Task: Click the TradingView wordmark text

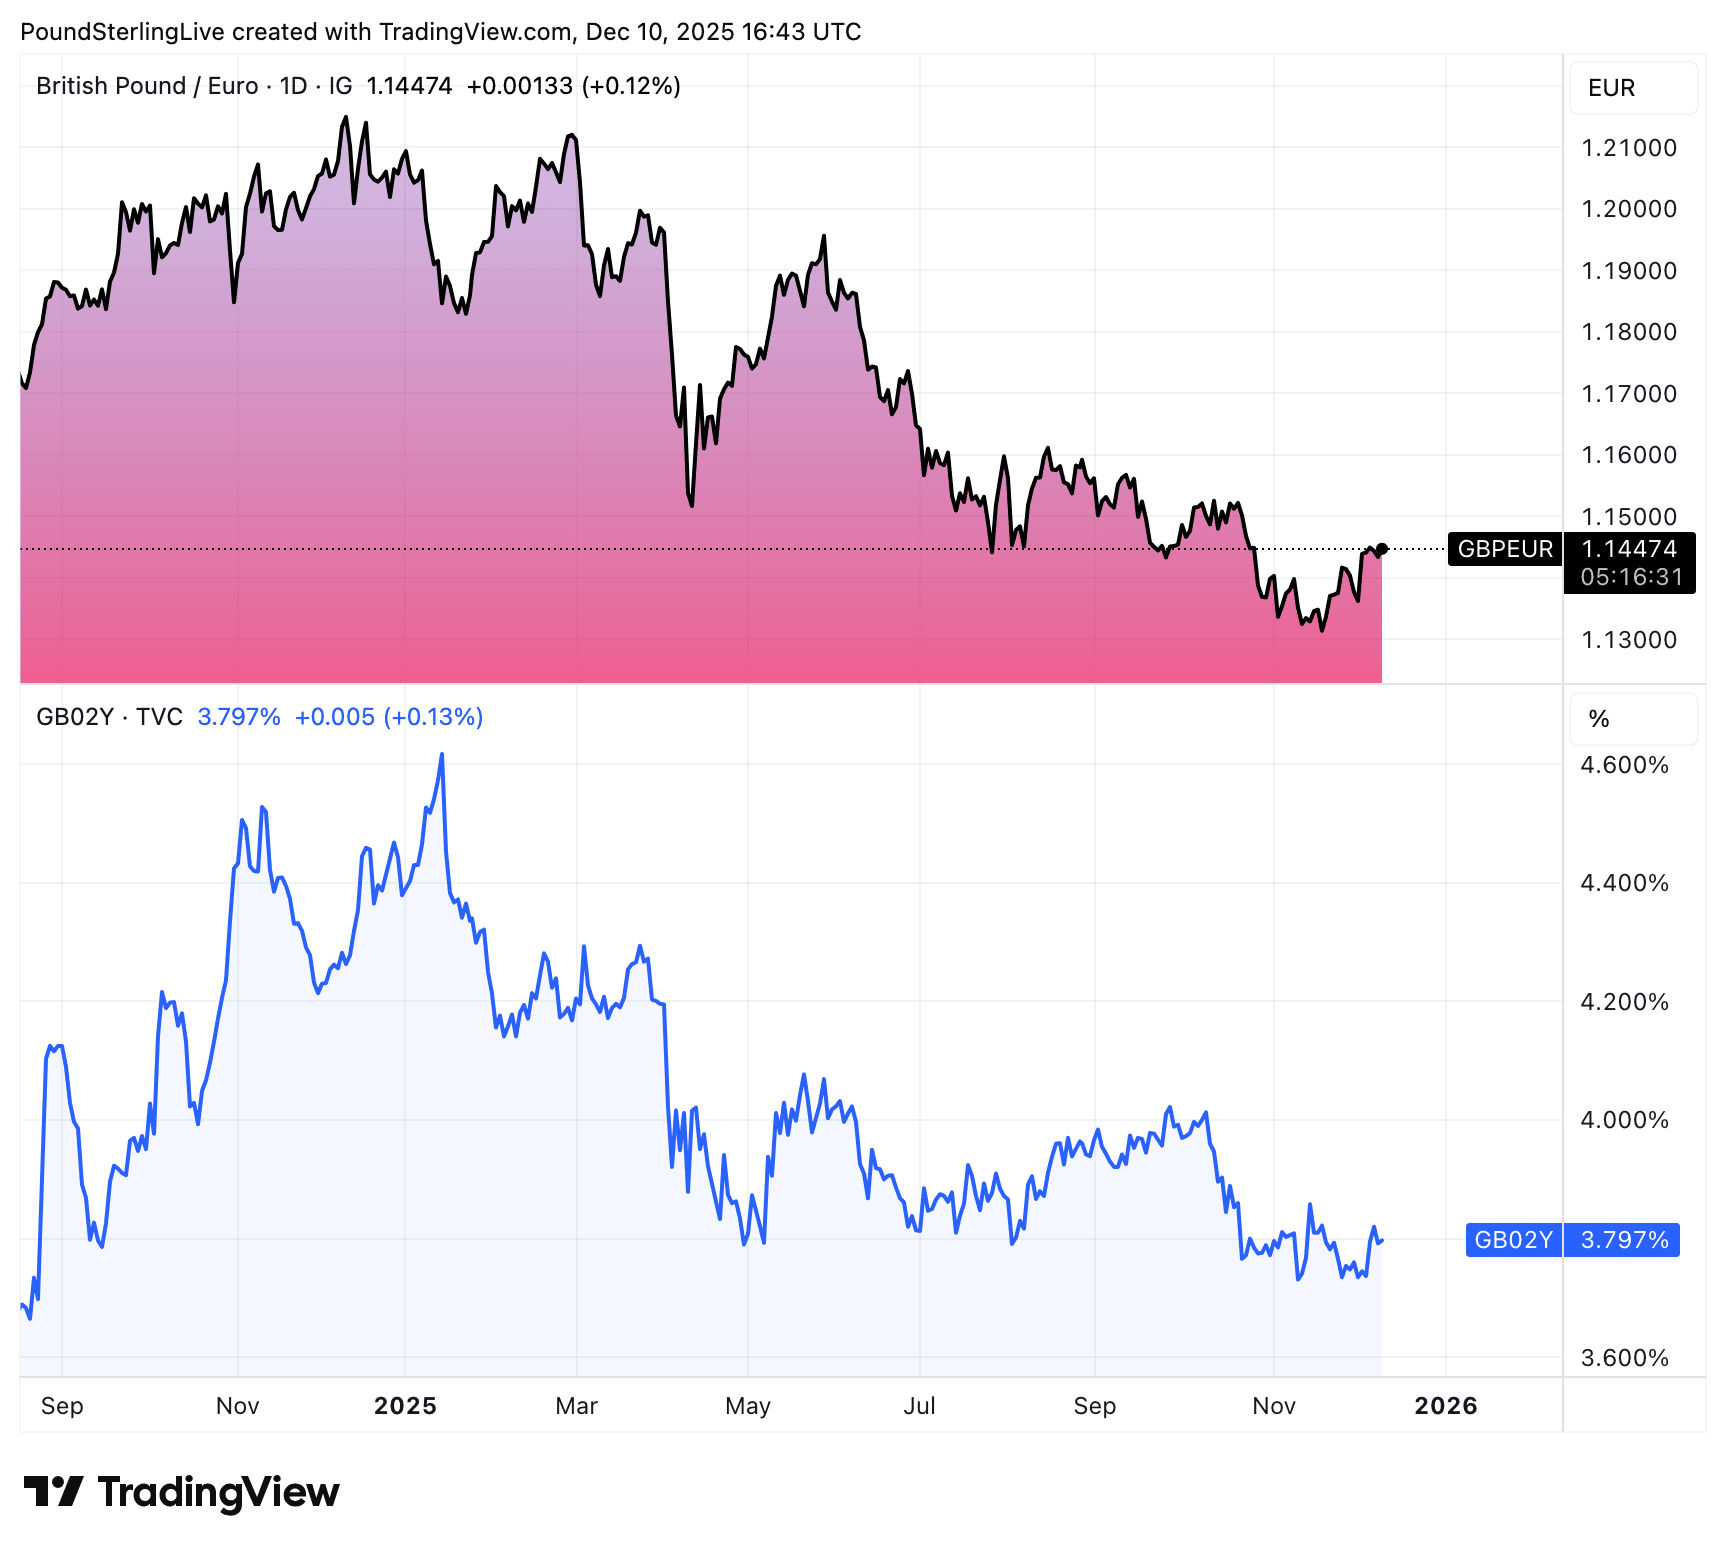Action: [x=218, y=1492]
